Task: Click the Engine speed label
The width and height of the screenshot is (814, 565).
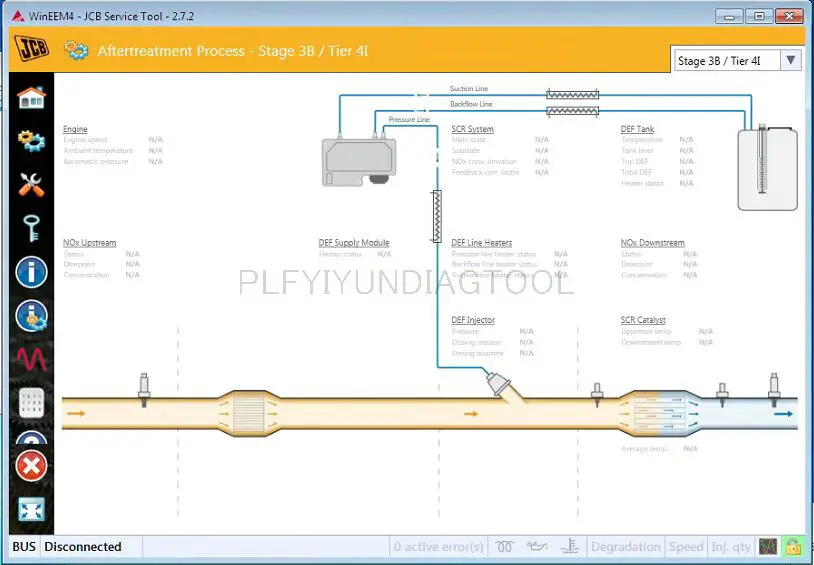Action: point(85,140)
